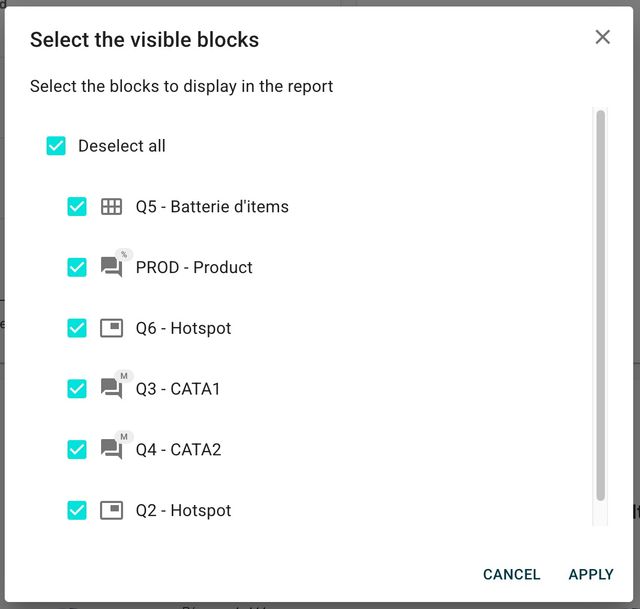Select the Q4 - CATA2 label text
This screenshot has width=640, height=609.
pos(178,450)
